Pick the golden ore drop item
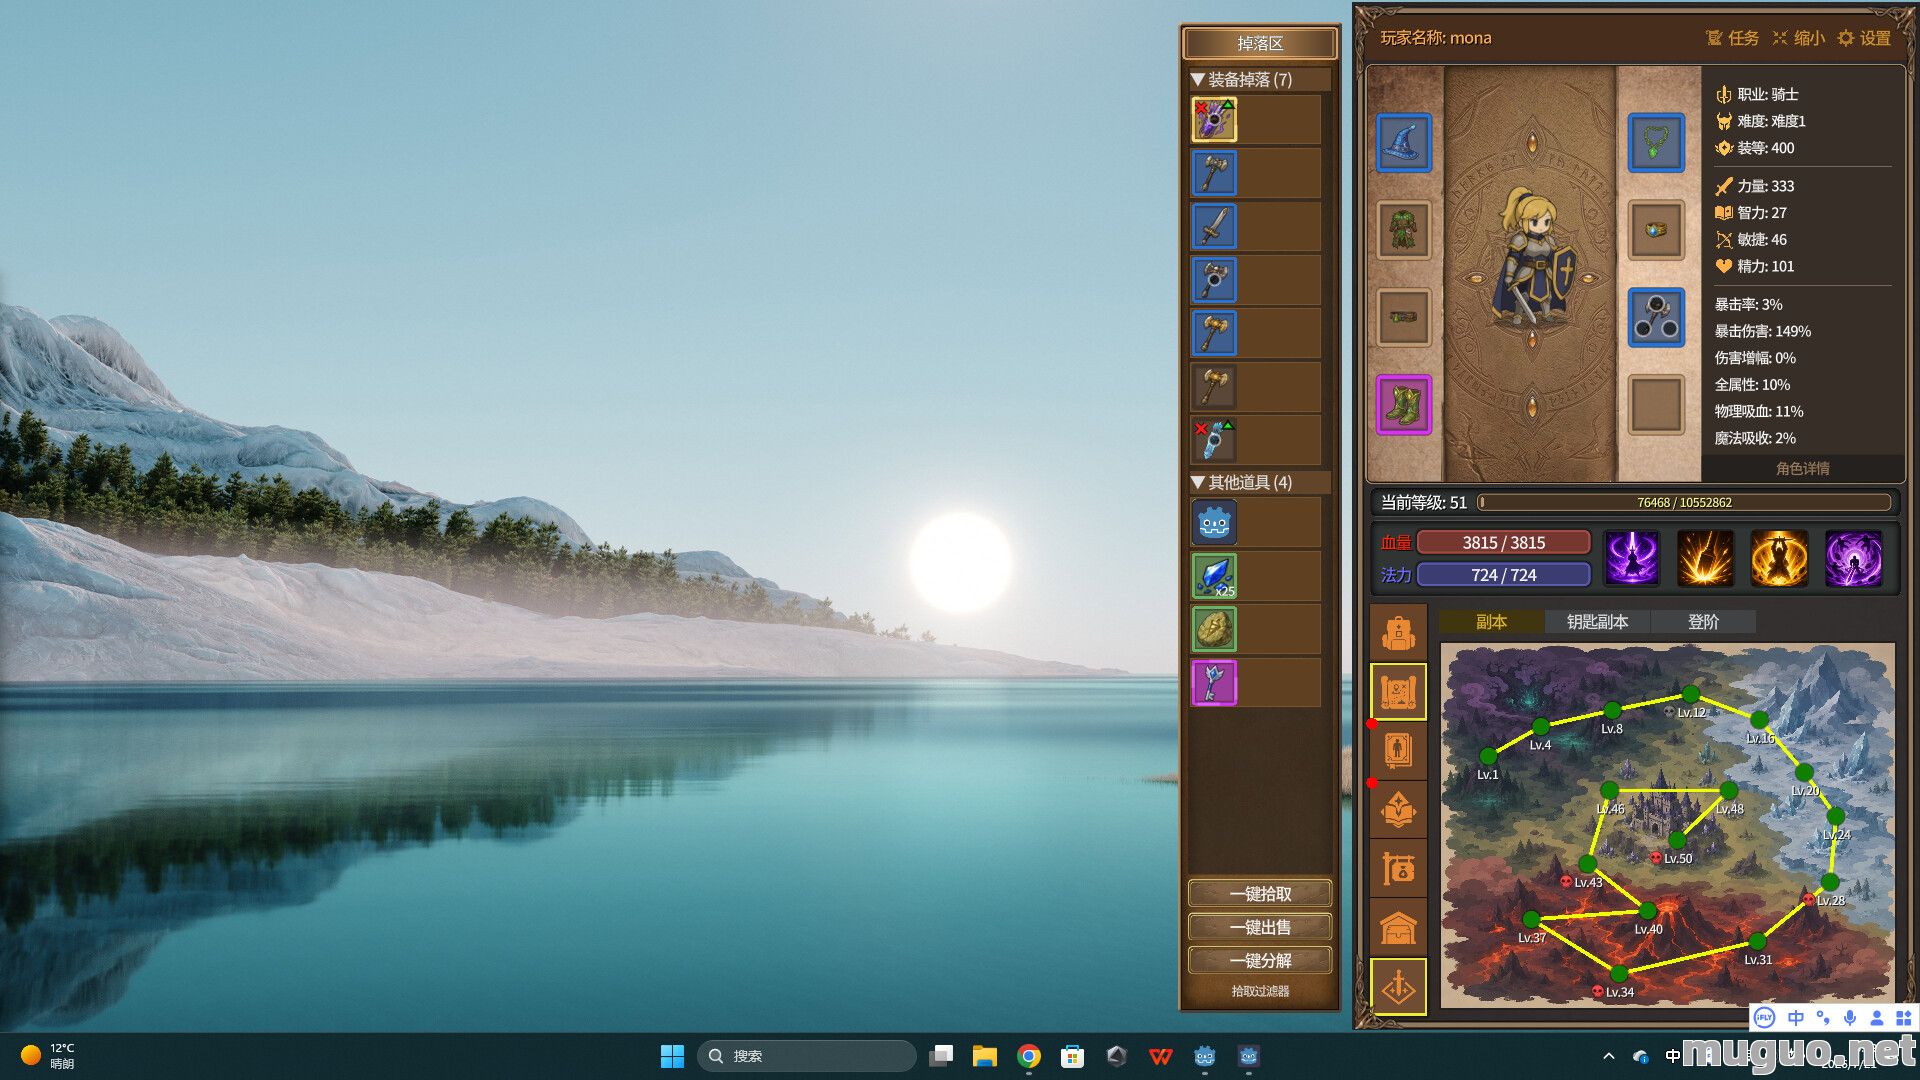The width and height of the screenshot is (1920, 1080). pyautogui.click(x=1214, y=629)
